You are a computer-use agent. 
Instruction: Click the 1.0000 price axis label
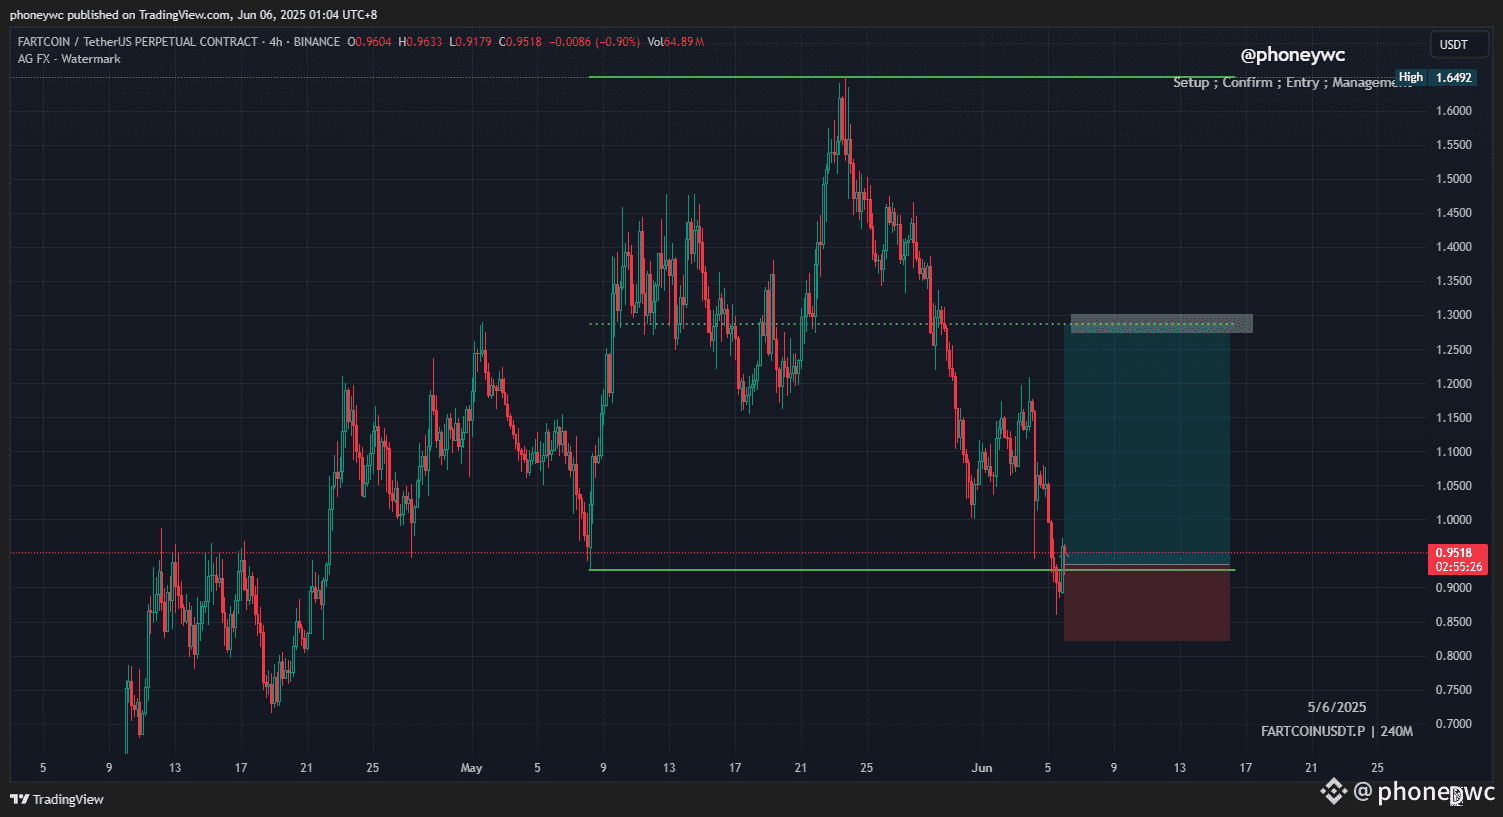[1454, 520]
